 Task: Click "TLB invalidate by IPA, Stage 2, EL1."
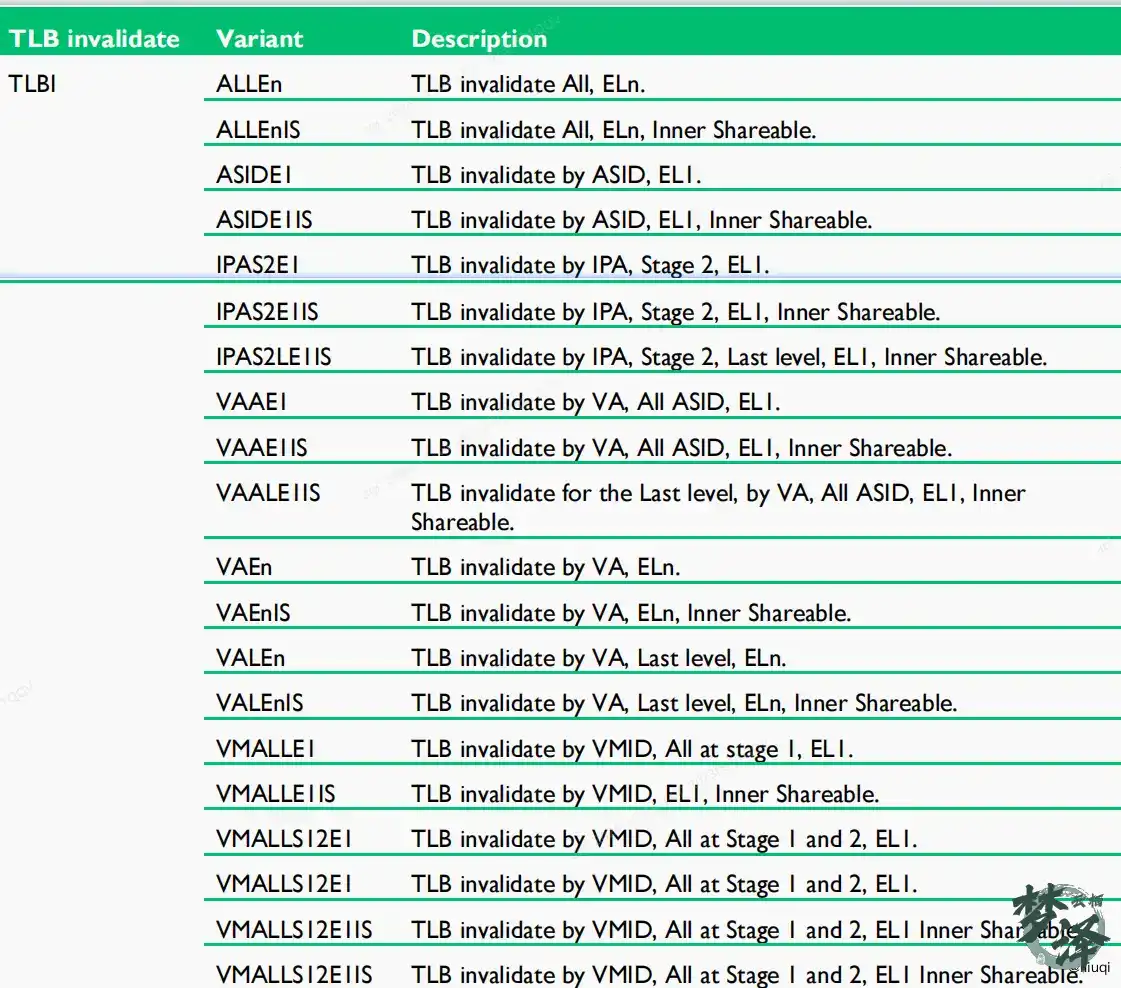tap(590, 265)
